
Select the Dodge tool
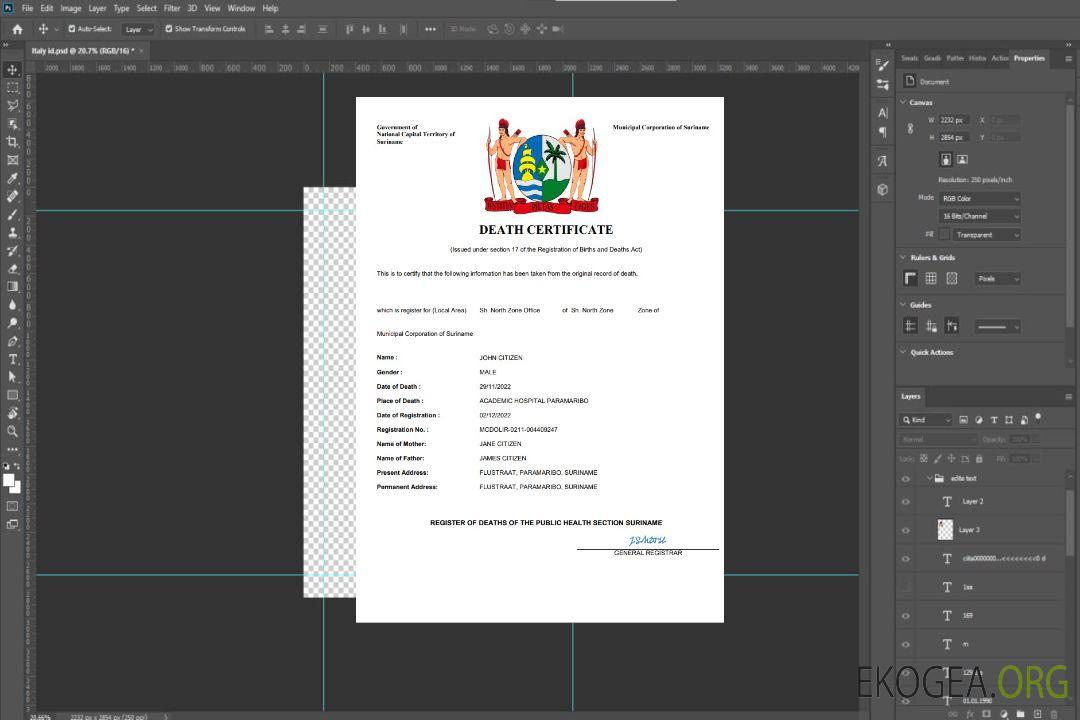click(x=12, y=323)
